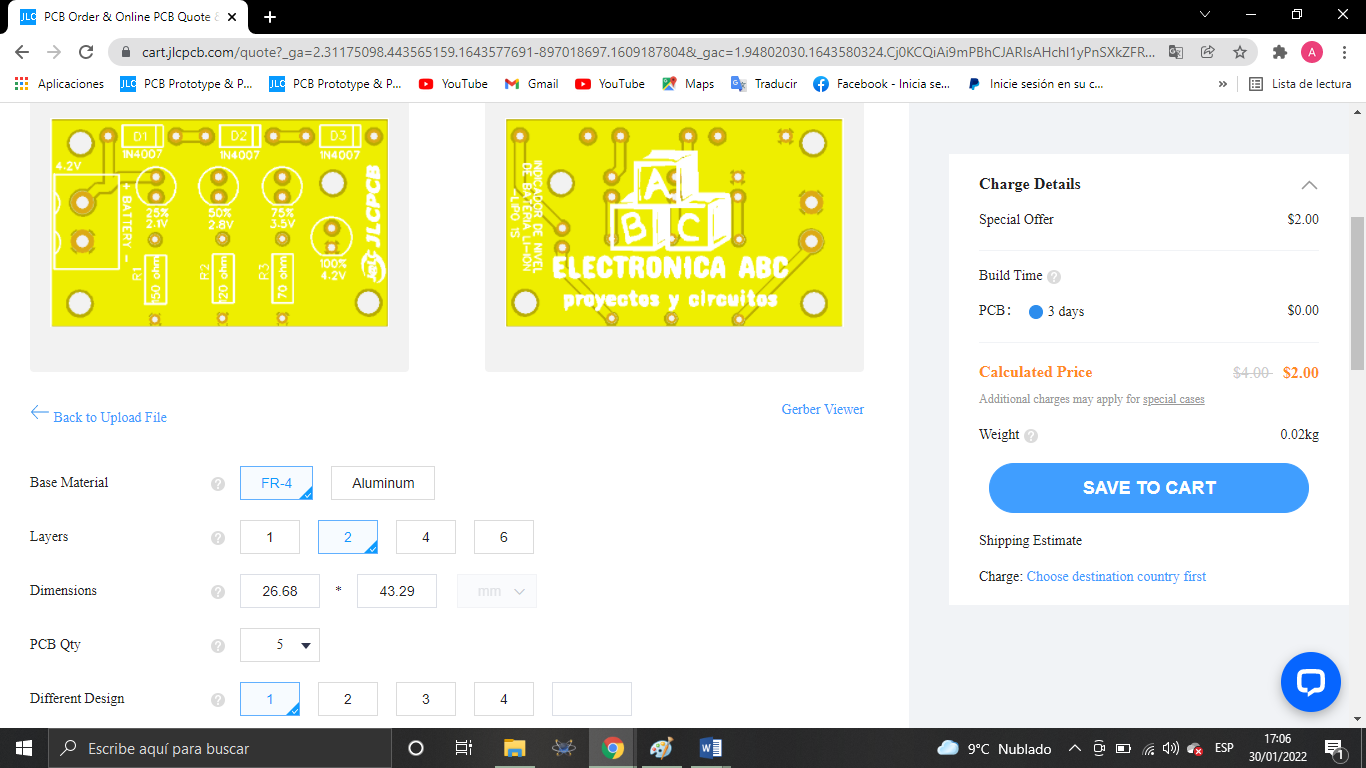Select Different Design 1
Viewport: 1366px width, 768px height.
[x=270, y=699]
